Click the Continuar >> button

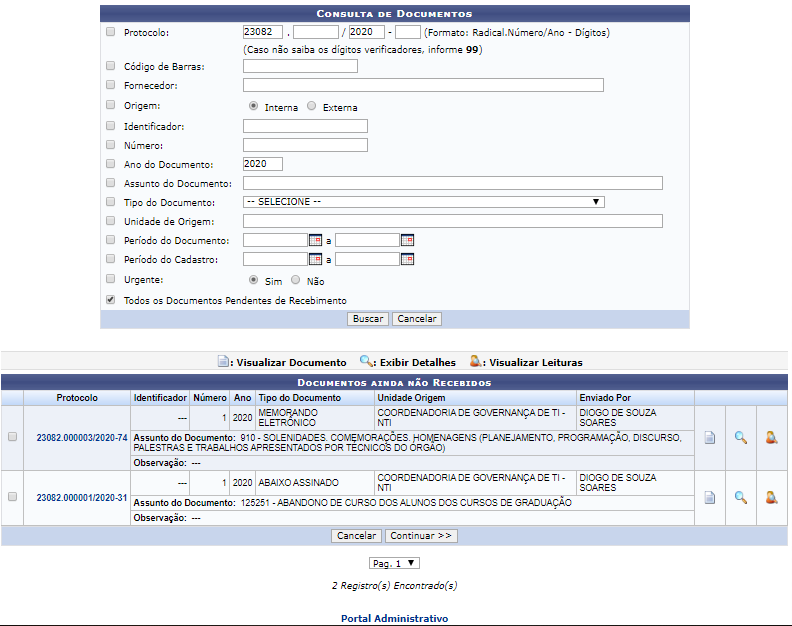pyautogui.click(x=421, y=536)
